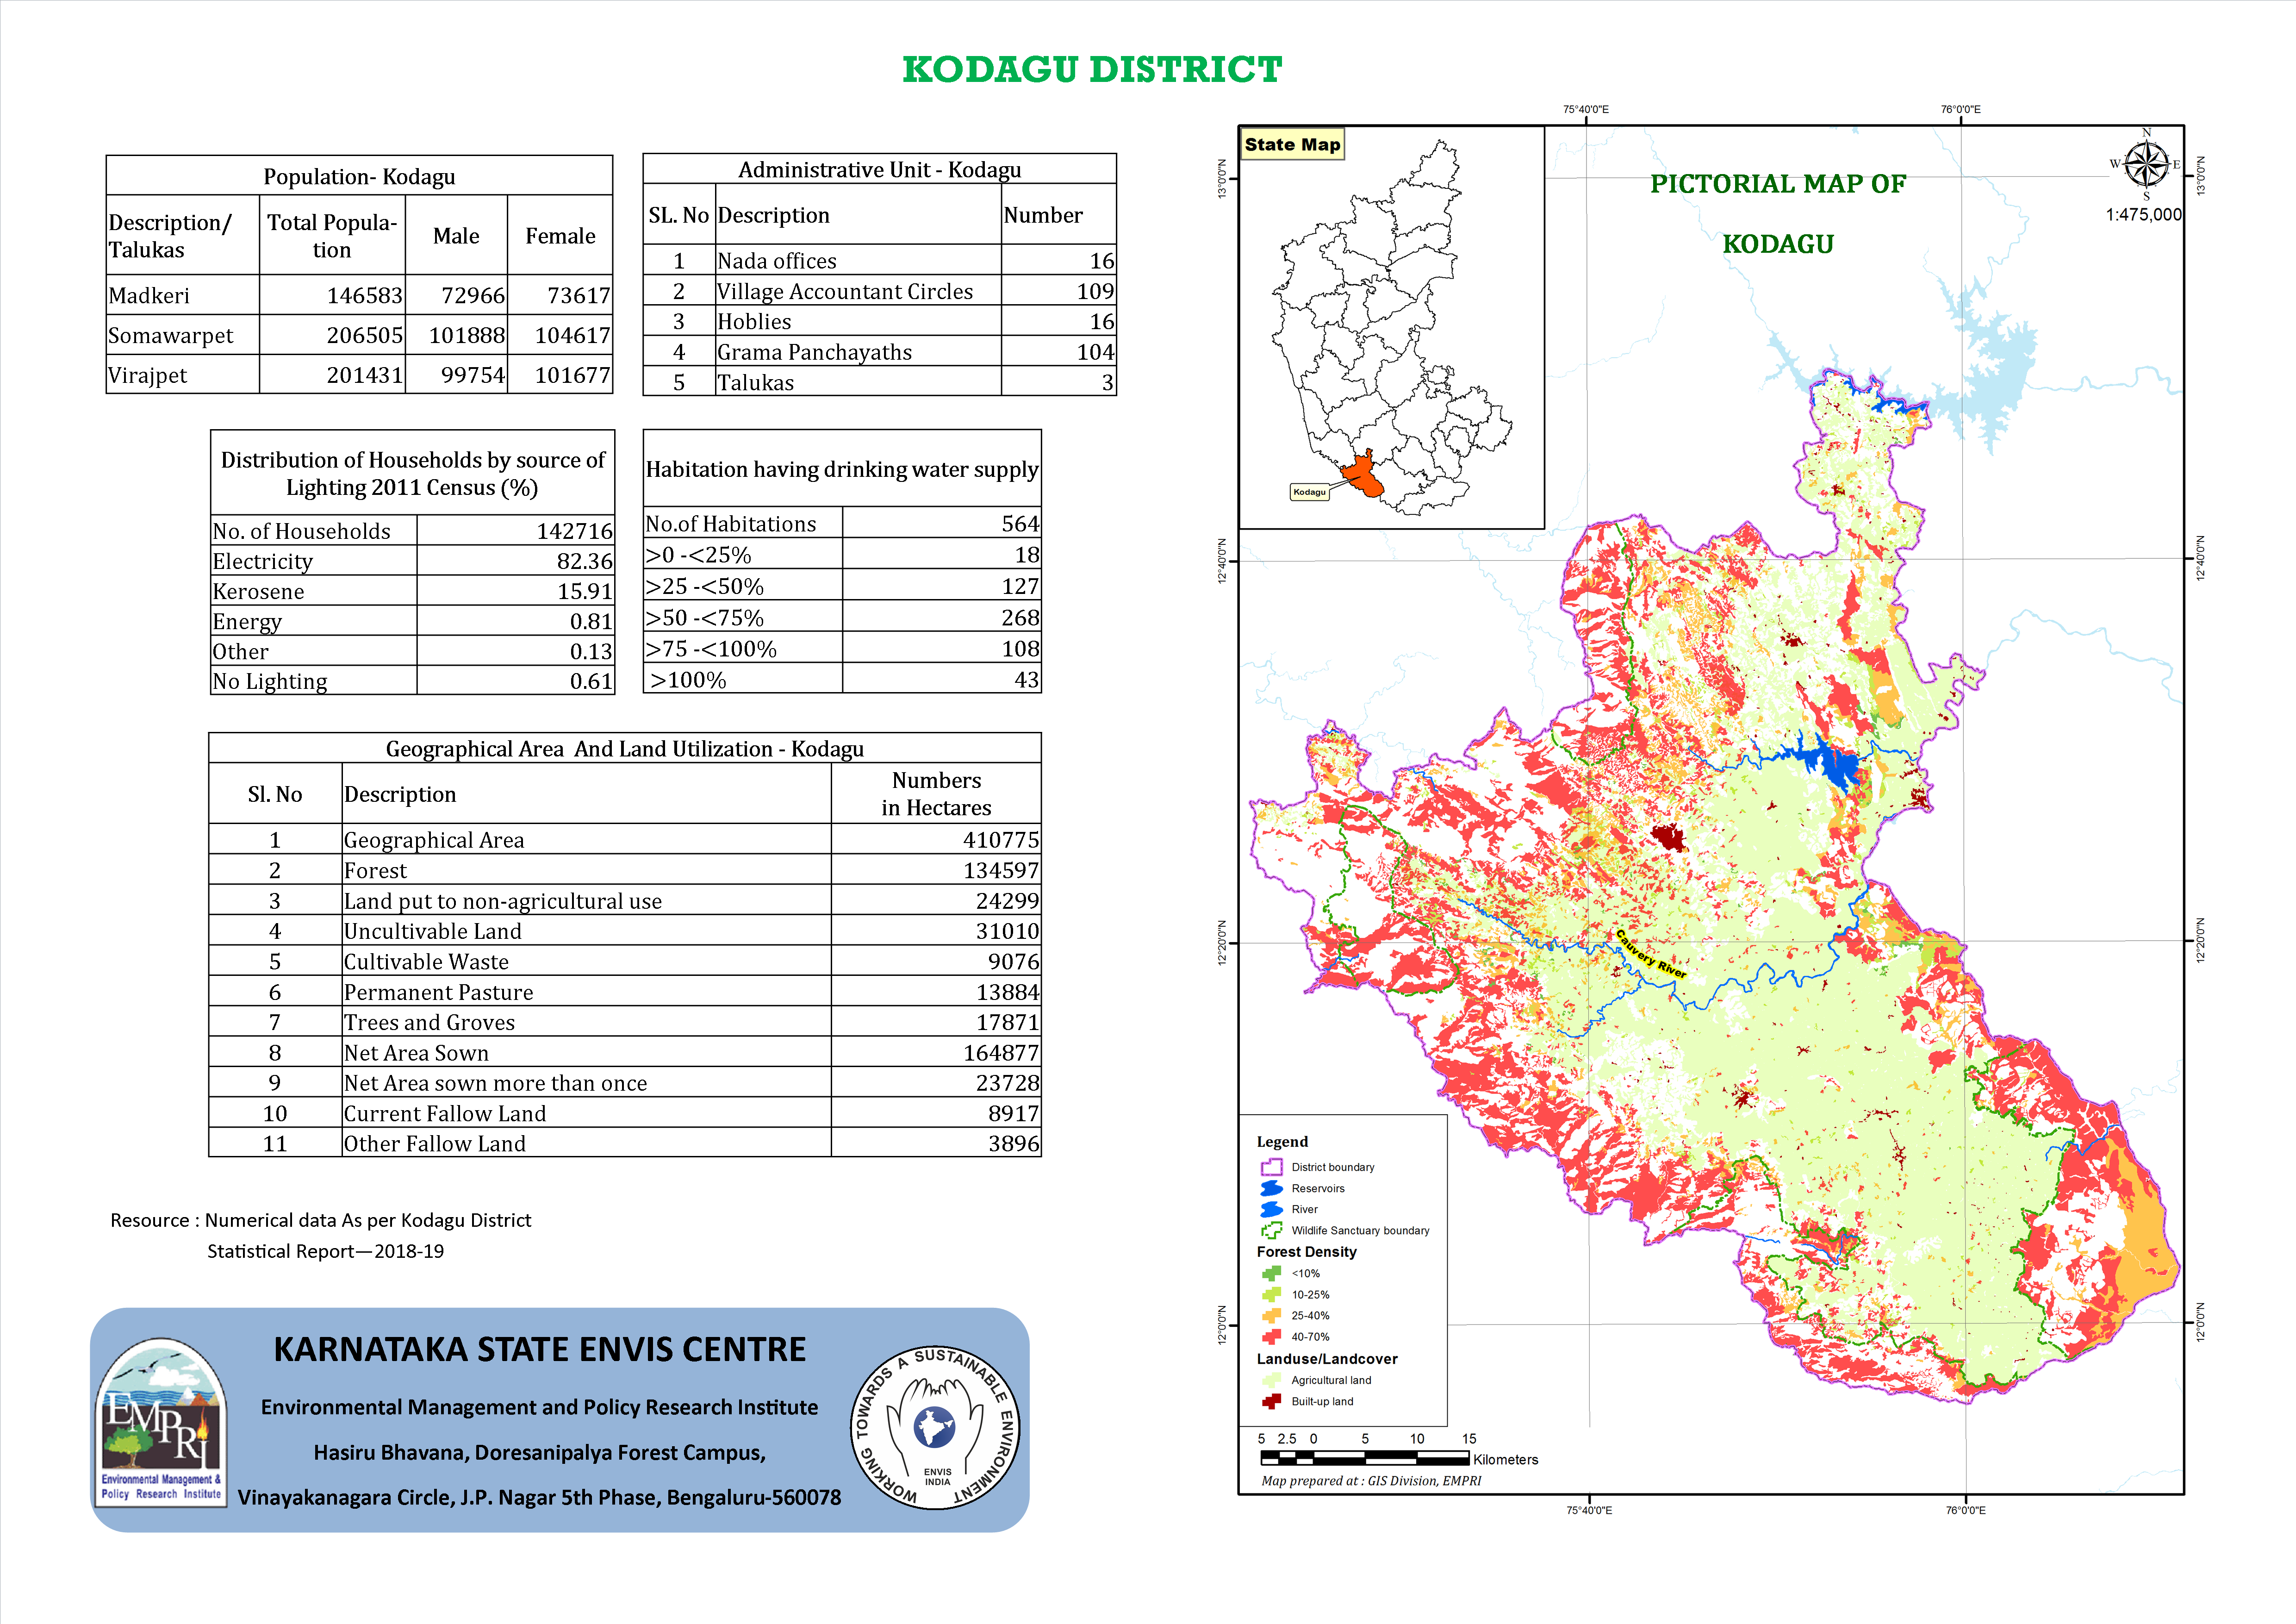
Task: Click the 10-25% forest density swatch
Action: point(1271,1294)
